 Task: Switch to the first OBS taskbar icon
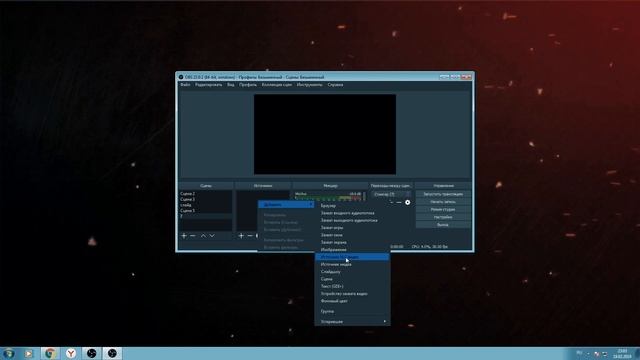coord(91,353)
